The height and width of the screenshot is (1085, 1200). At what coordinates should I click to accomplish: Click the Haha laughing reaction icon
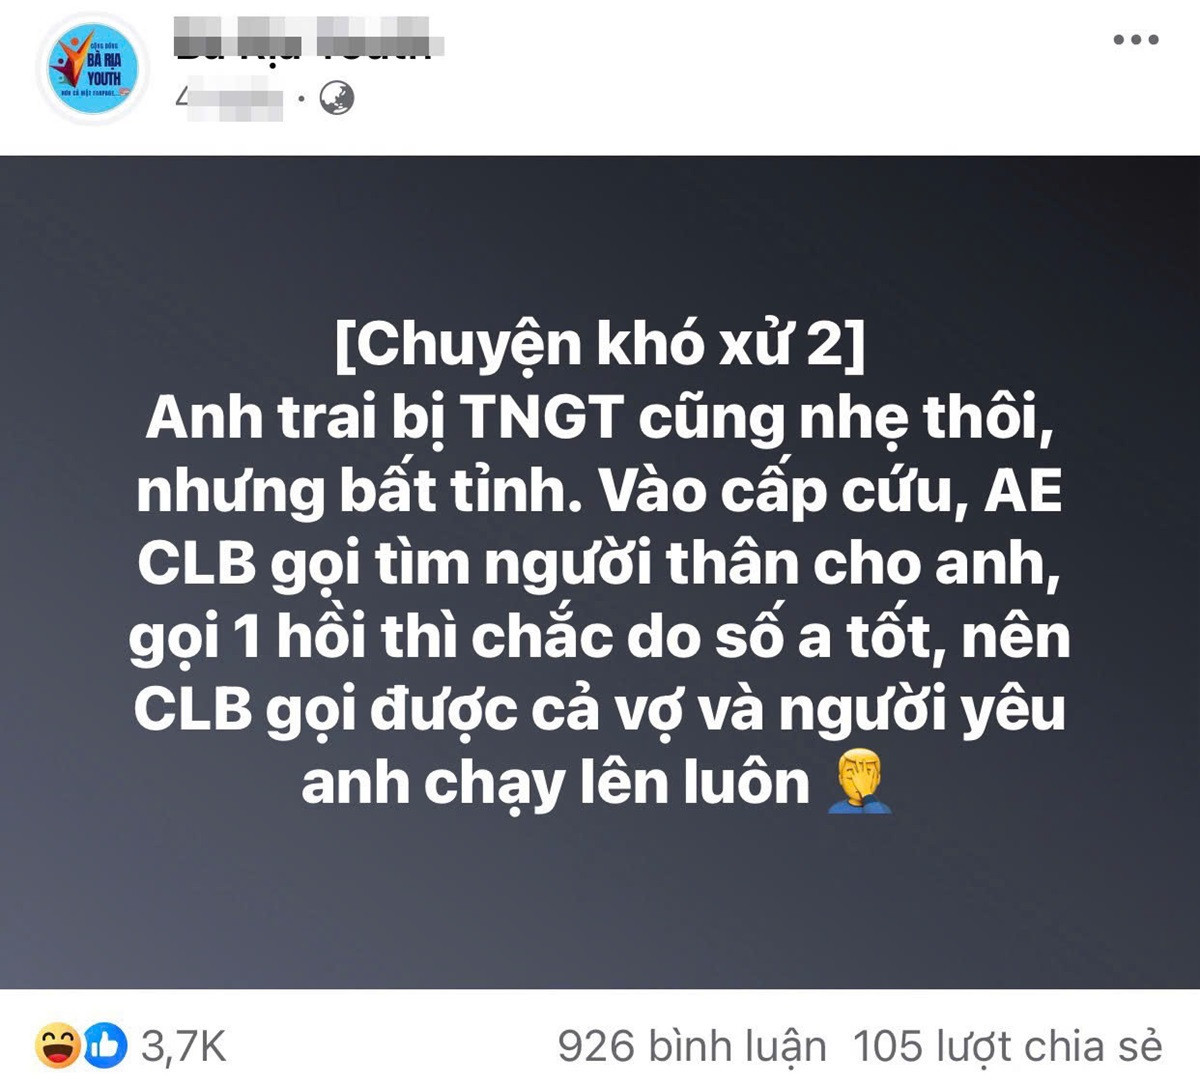[57, 1047]
